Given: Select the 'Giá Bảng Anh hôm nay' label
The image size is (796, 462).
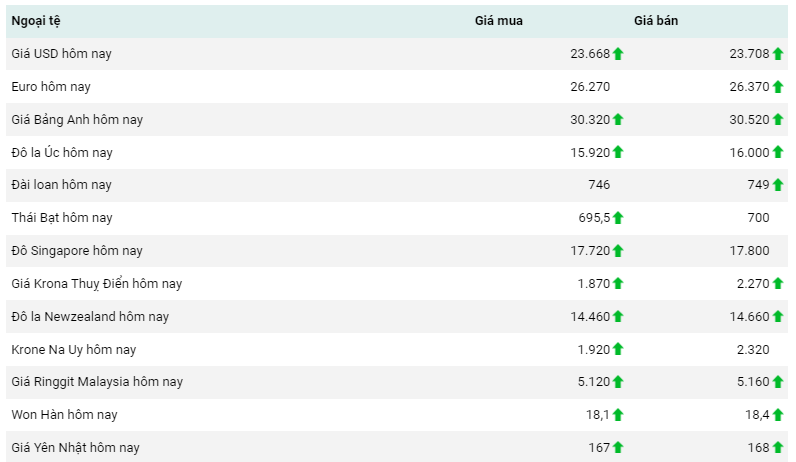Looking at the screenshot, I should (77, 120).
